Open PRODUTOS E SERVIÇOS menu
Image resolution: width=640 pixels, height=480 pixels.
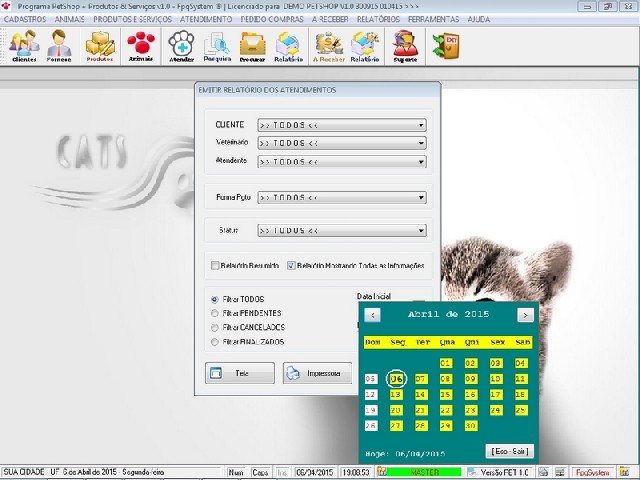pos(132,19)
